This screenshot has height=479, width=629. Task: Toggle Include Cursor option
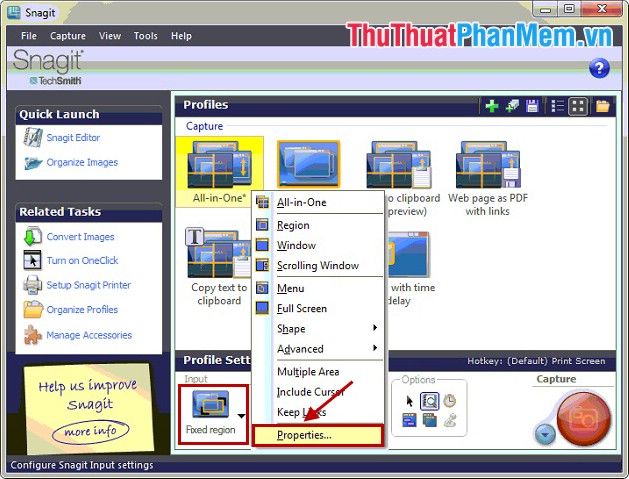click(x=319, y=392)
